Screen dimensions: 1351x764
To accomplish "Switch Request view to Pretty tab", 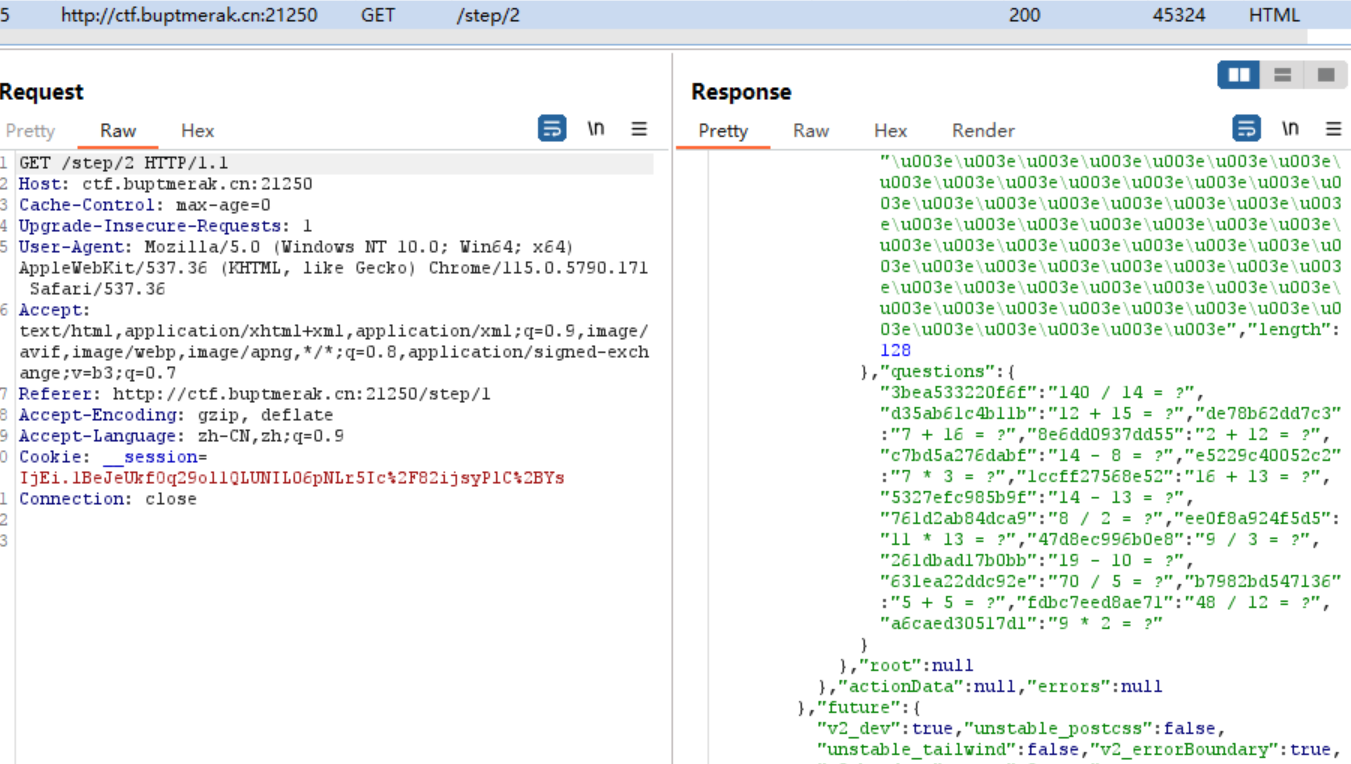I will (x=30, y=130).
